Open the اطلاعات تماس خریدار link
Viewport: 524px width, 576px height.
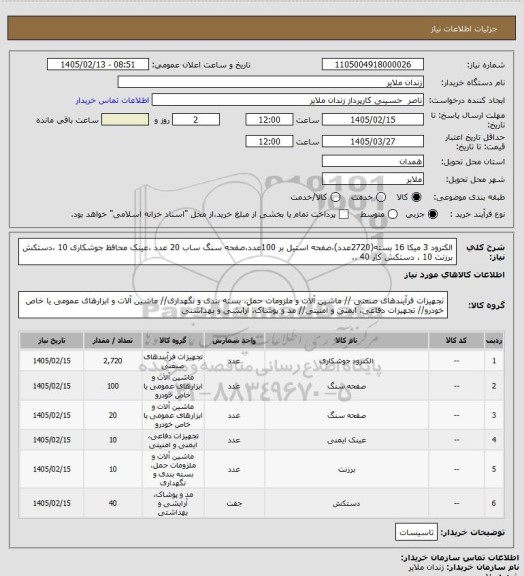tap(112, 100)
